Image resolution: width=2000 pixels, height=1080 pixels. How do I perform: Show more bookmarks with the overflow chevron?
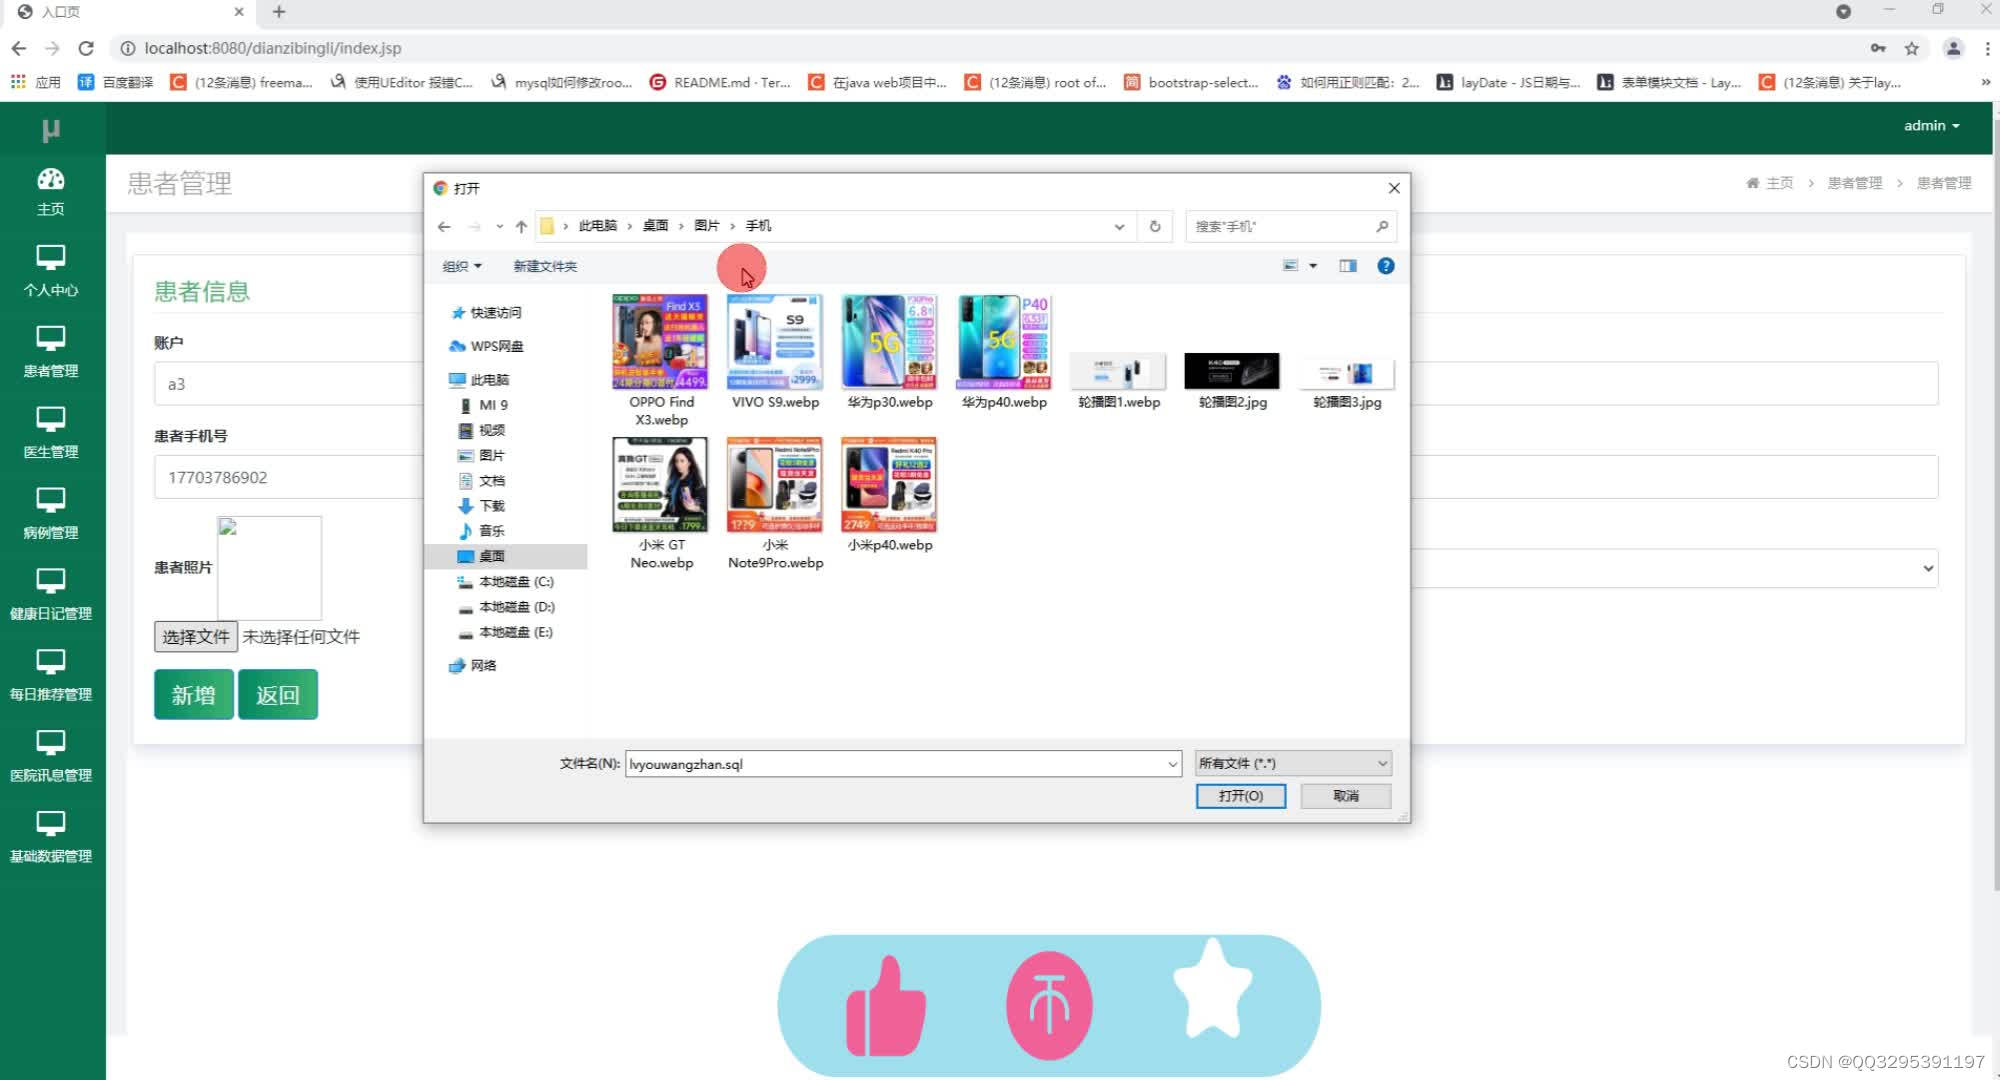1985,82
